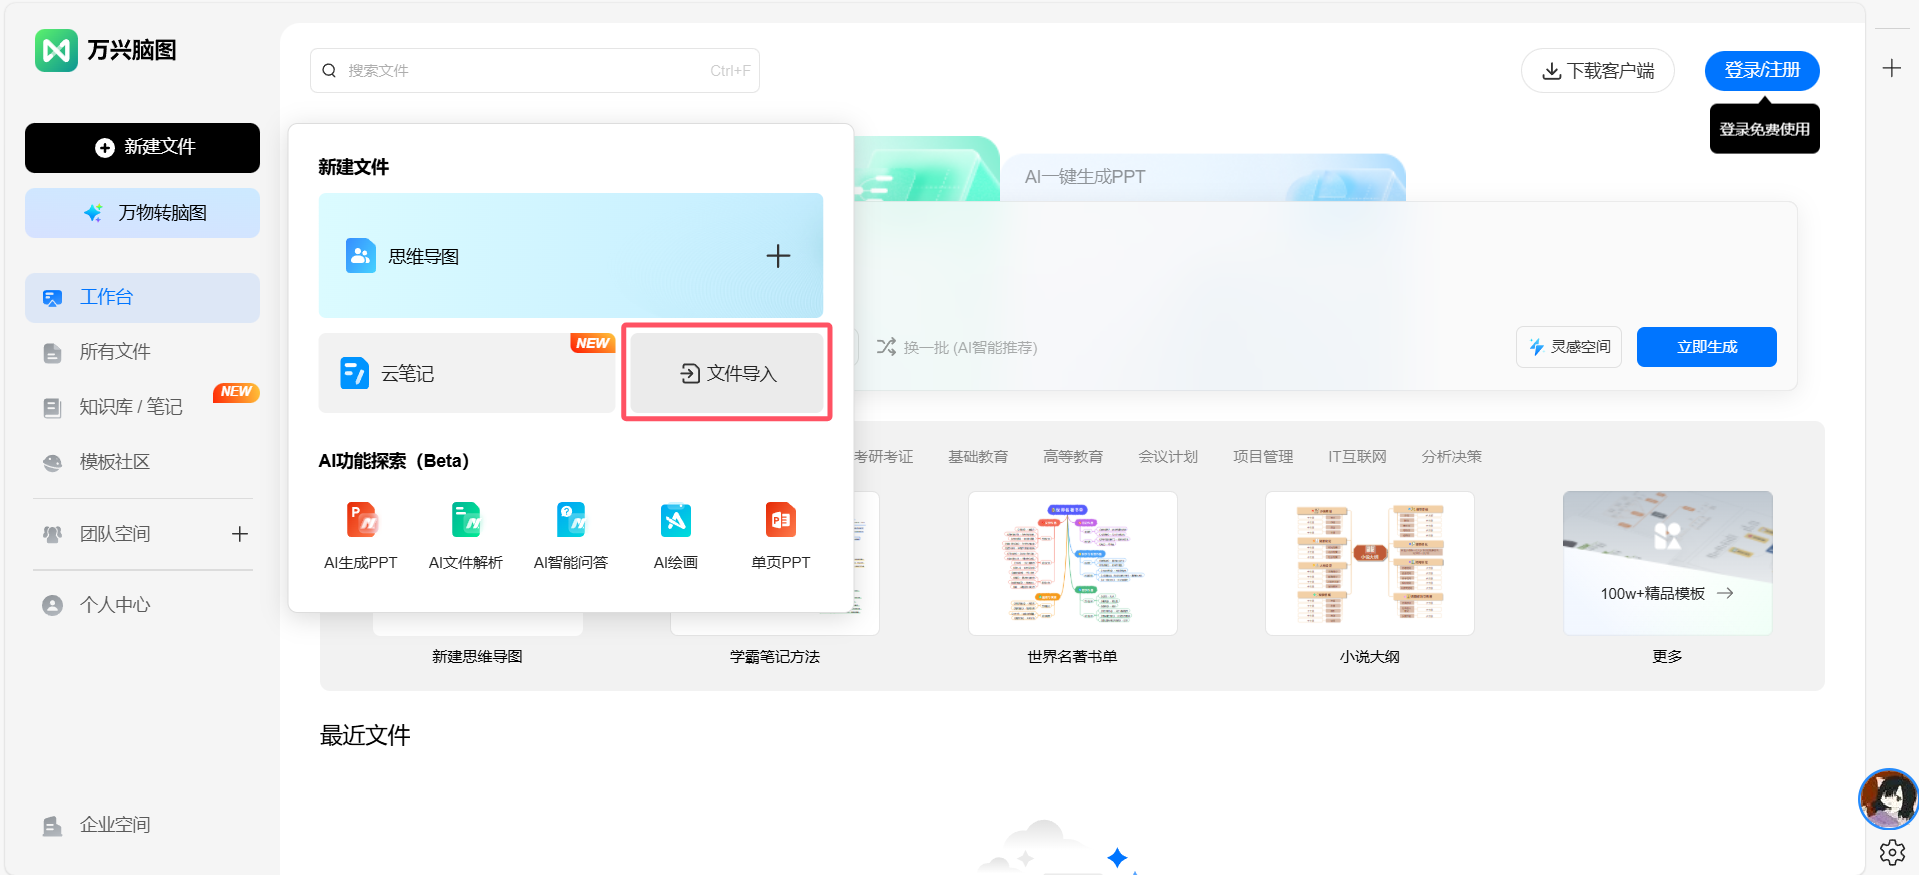The width and height of the screenshot is (1919, 875).
Task: Open the AI智能问答 feature
Action: coord(571,521)
